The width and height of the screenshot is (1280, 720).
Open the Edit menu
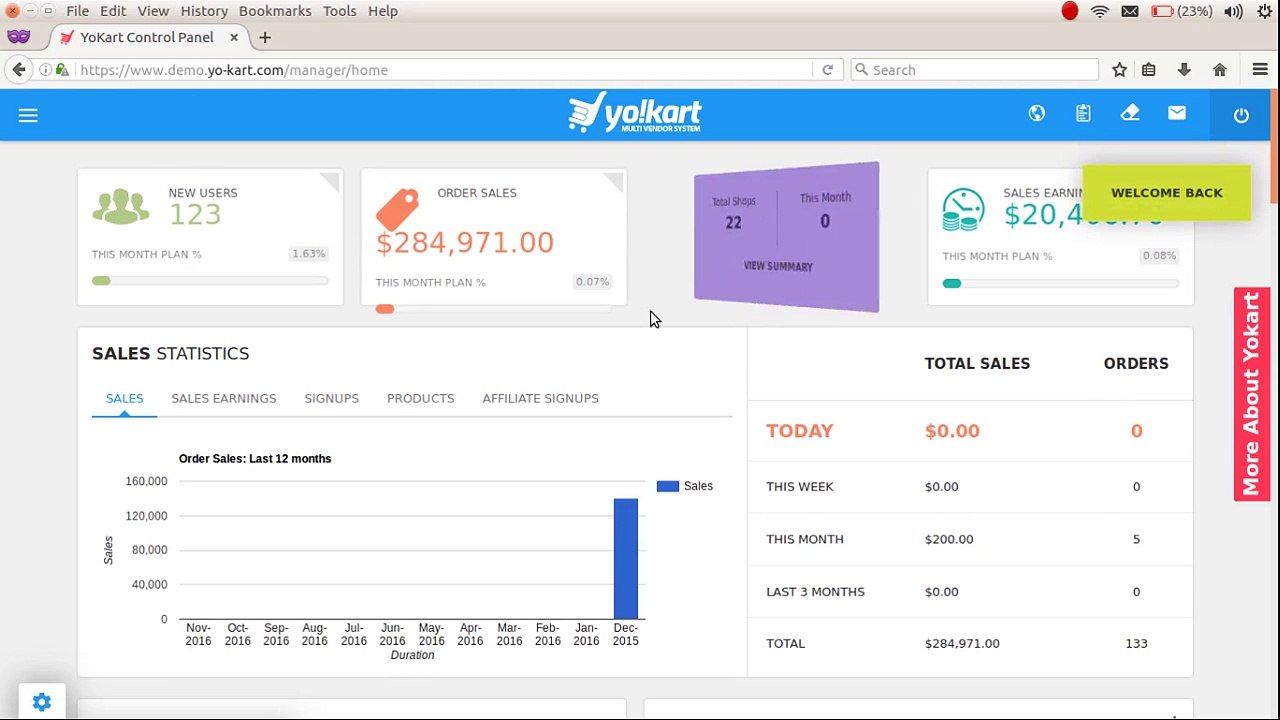tap(113, 11)
